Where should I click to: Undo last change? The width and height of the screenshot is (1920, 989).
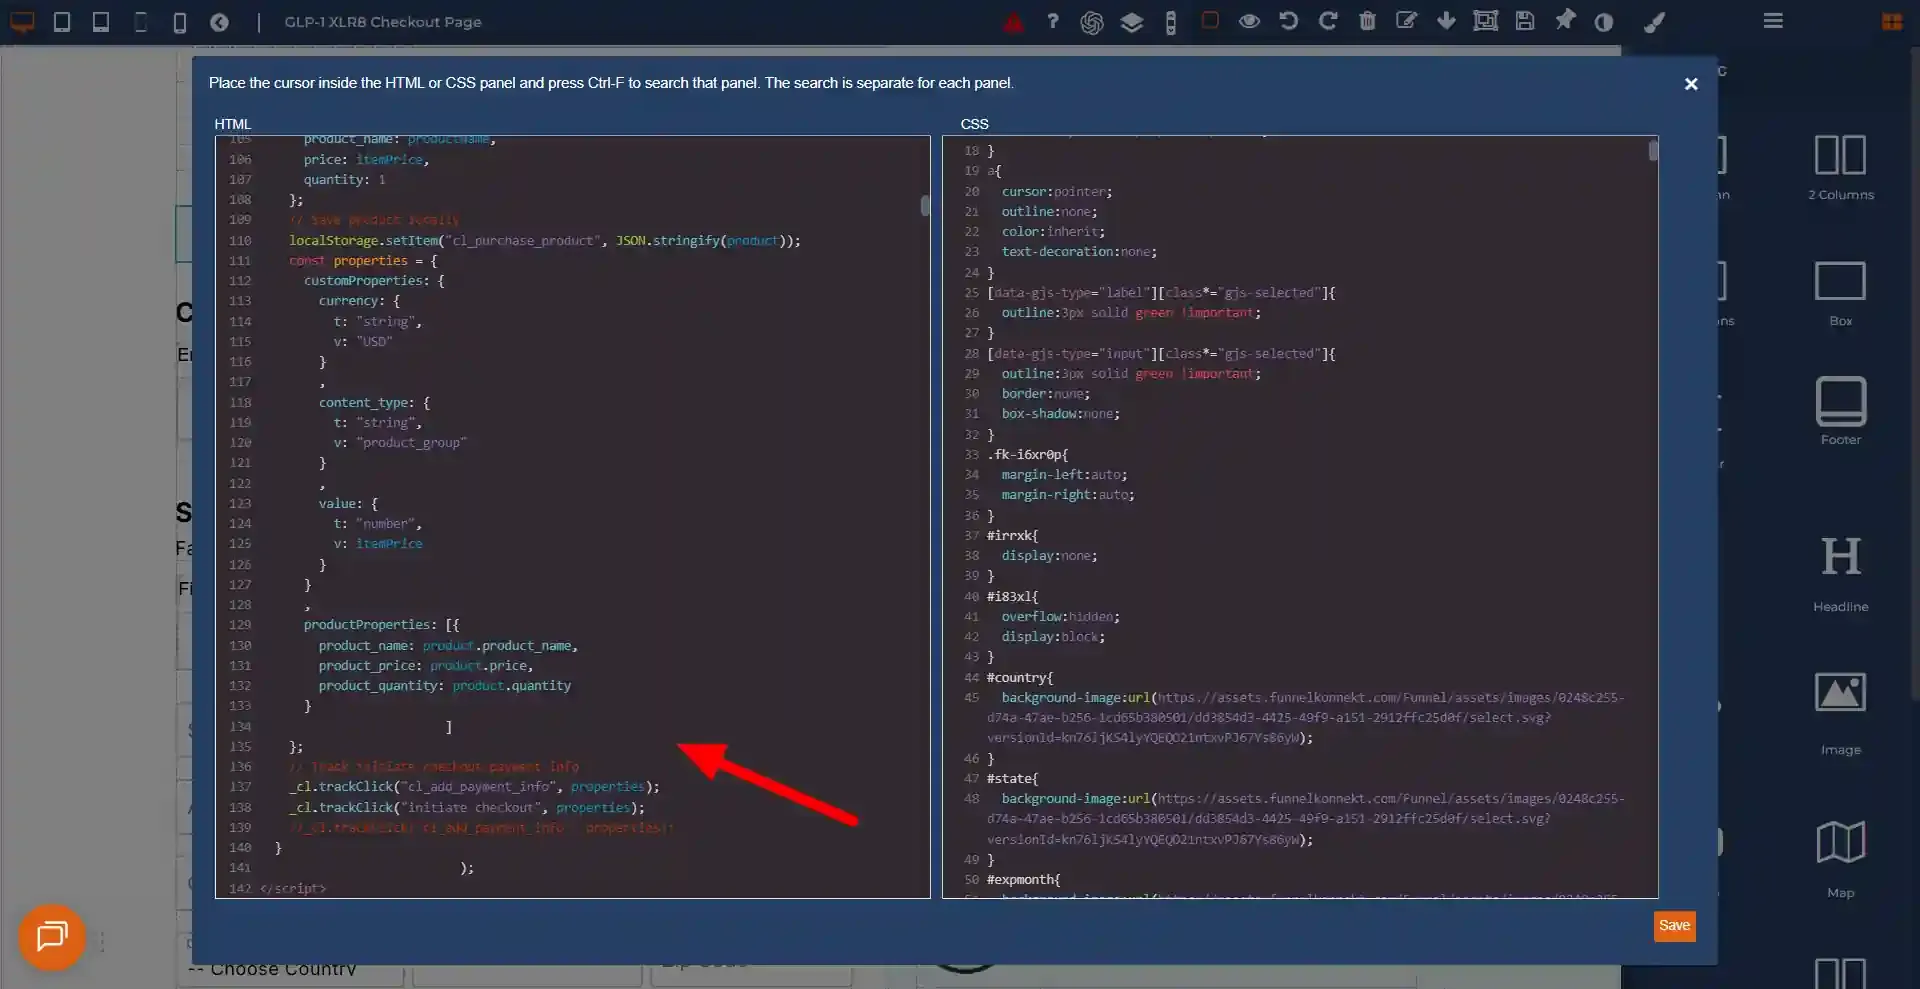click(1288, 21)
